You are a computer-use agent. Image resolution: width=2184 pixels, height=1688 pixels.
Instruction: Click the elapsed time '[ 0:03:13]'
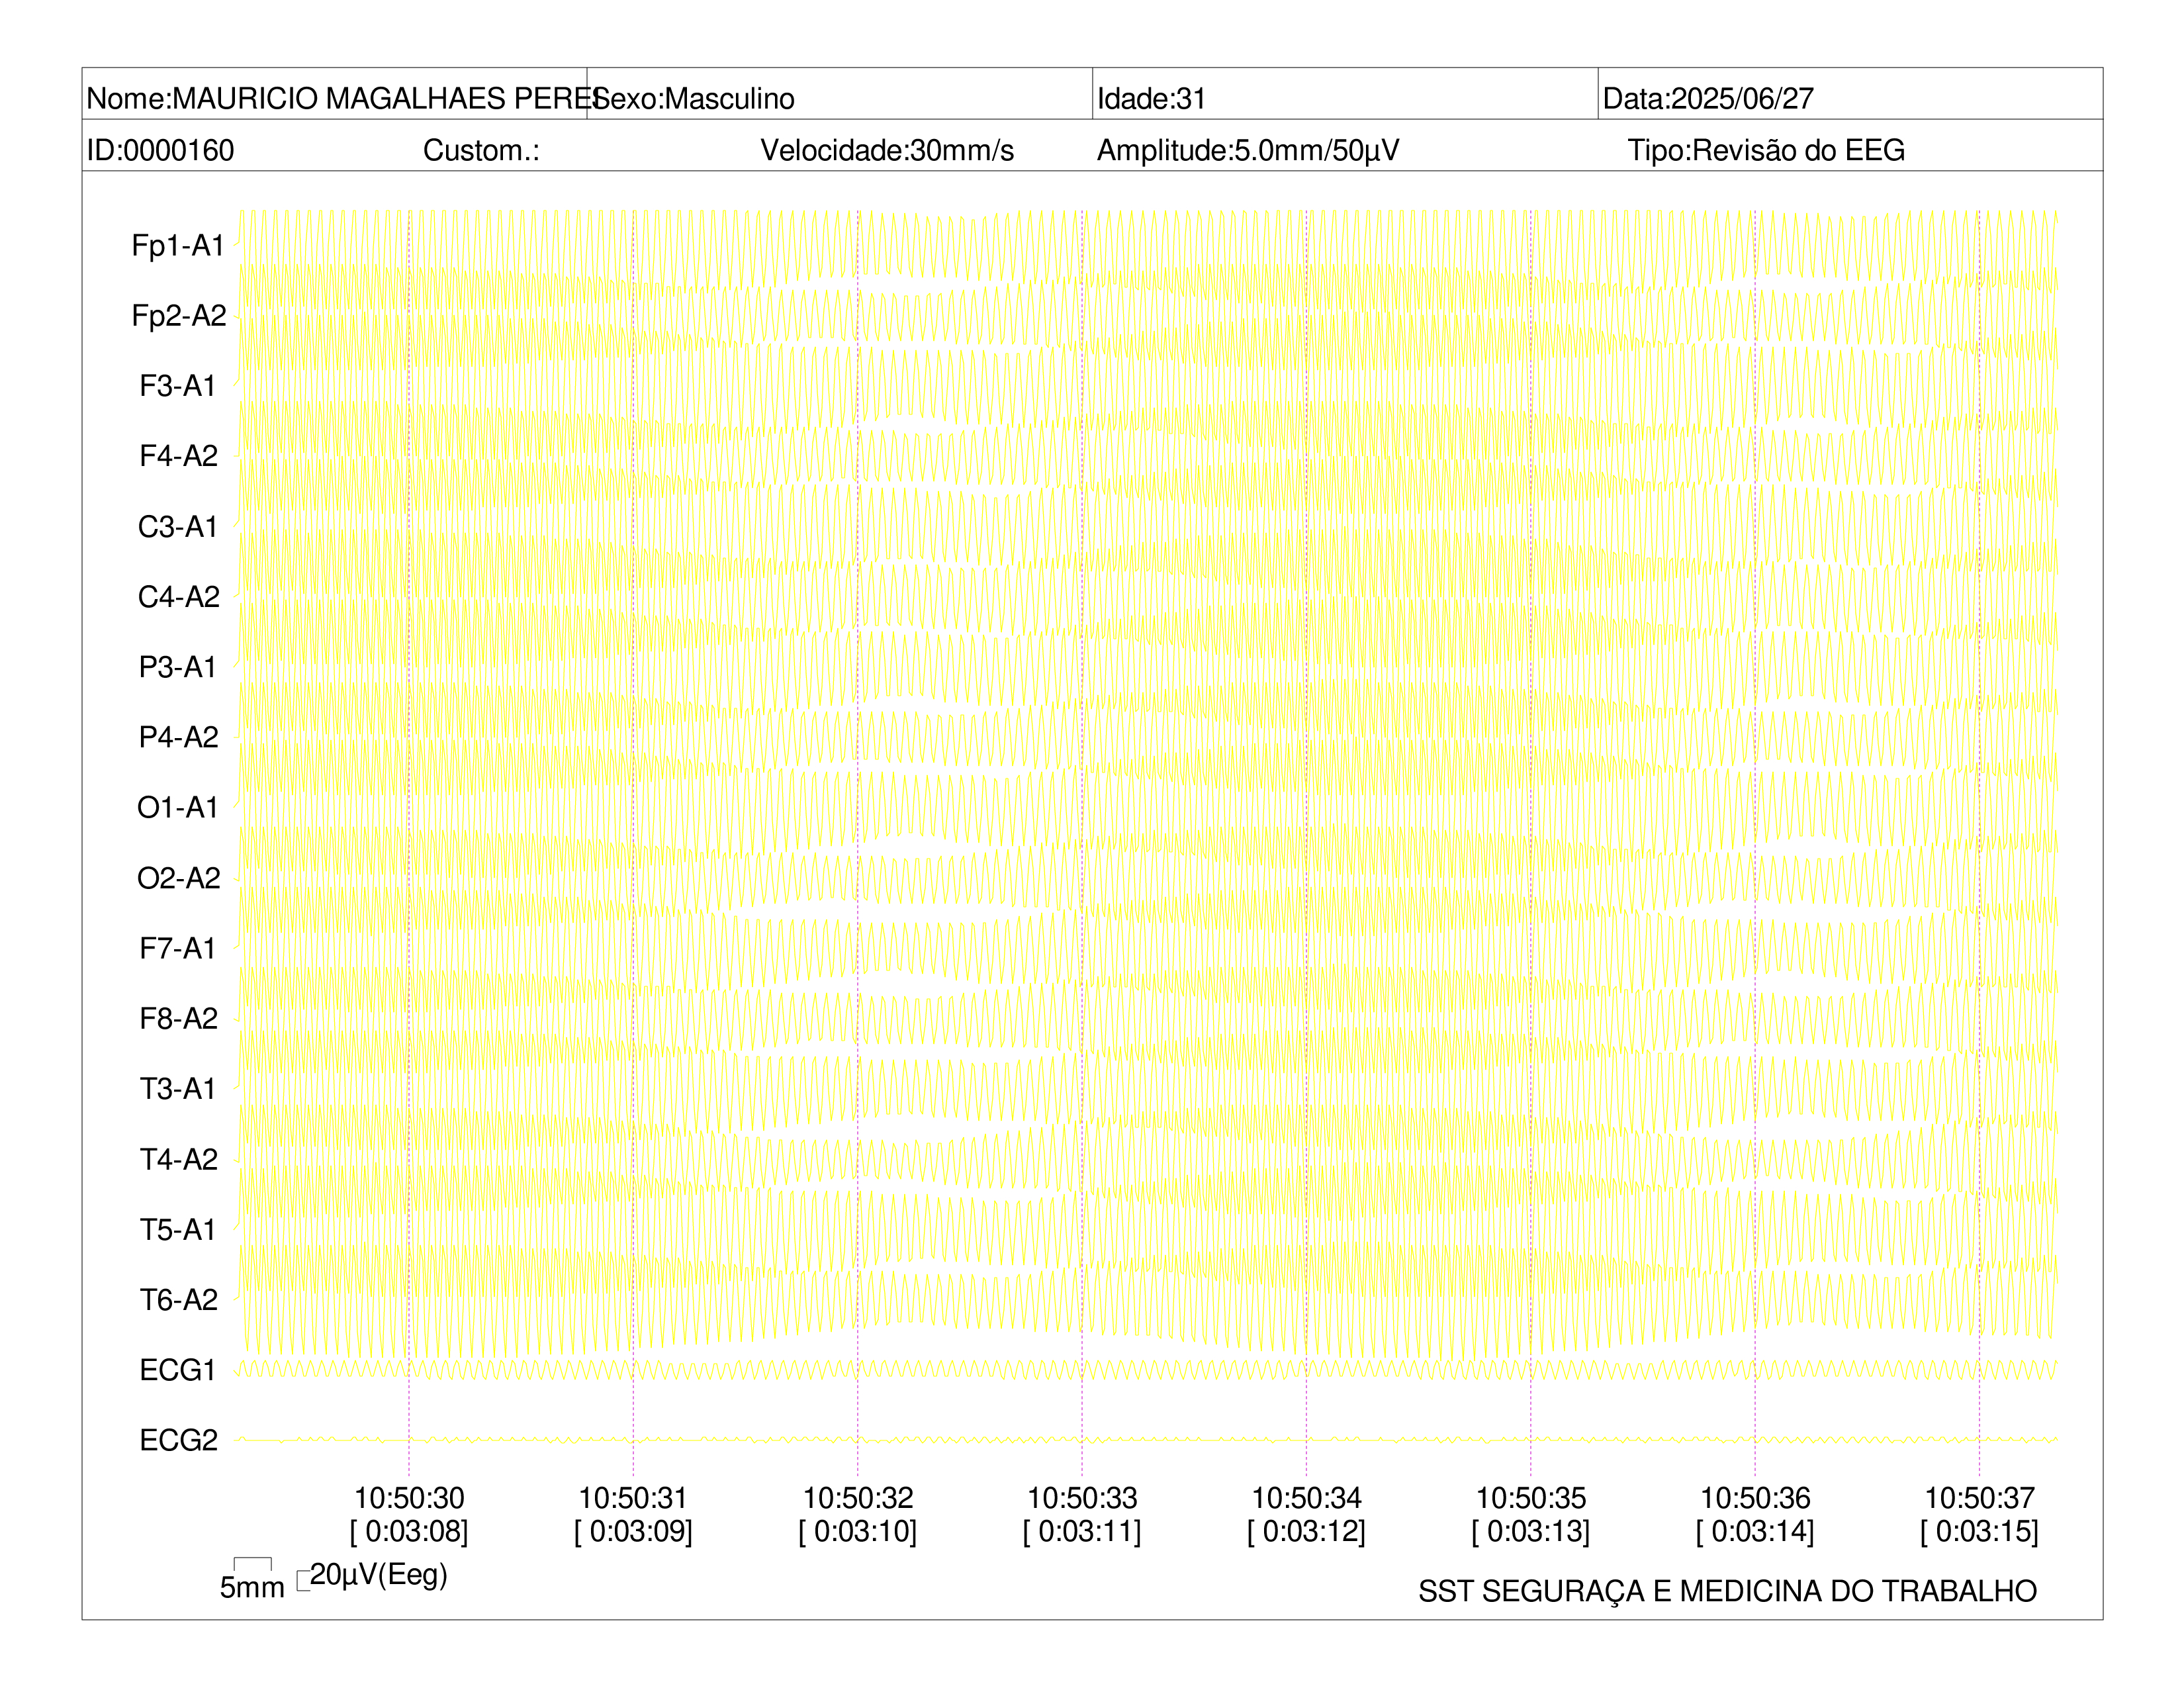[x=1531, y=1531]
